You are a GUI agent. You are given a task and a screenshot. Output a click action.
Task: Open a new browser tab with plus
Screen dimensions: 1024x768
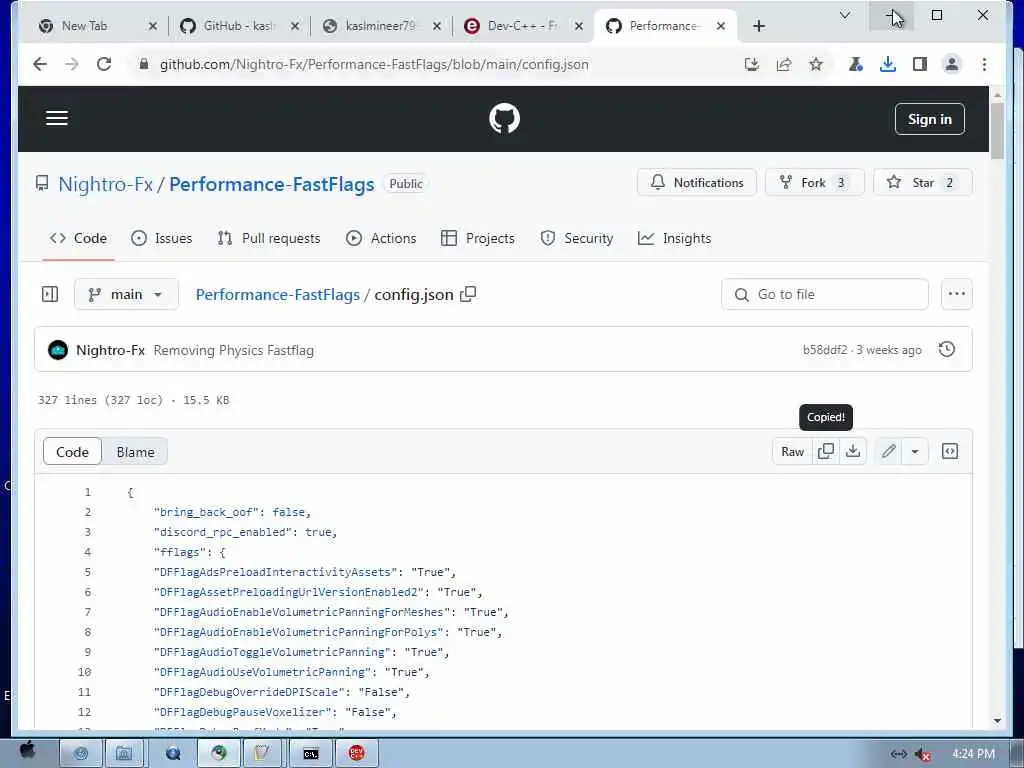758,26
